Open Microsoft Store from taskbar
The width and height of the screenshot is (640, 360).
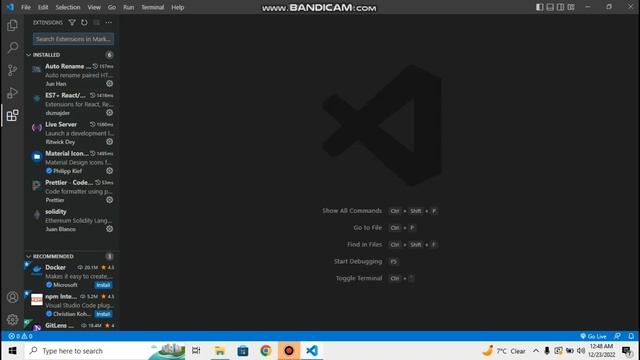[x=243, y=351]
